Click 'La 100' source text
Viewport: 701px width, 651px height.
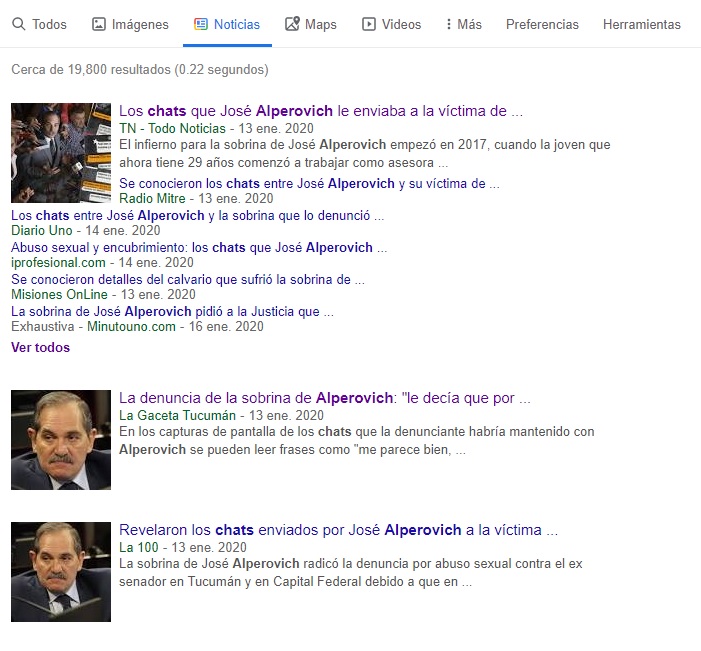click(139, 547)
